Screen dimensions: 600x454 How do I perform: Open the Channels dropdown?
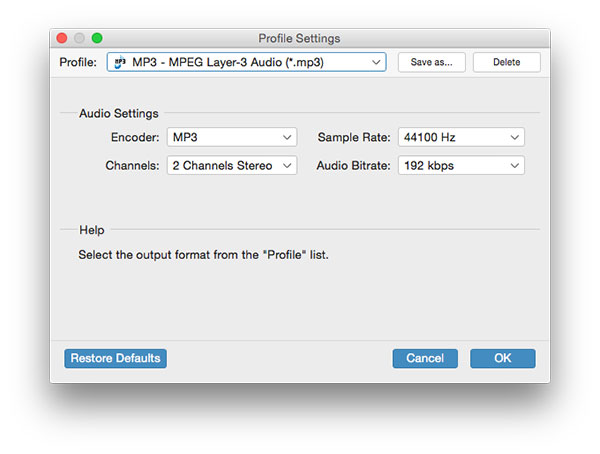click(x=232, y=165)
